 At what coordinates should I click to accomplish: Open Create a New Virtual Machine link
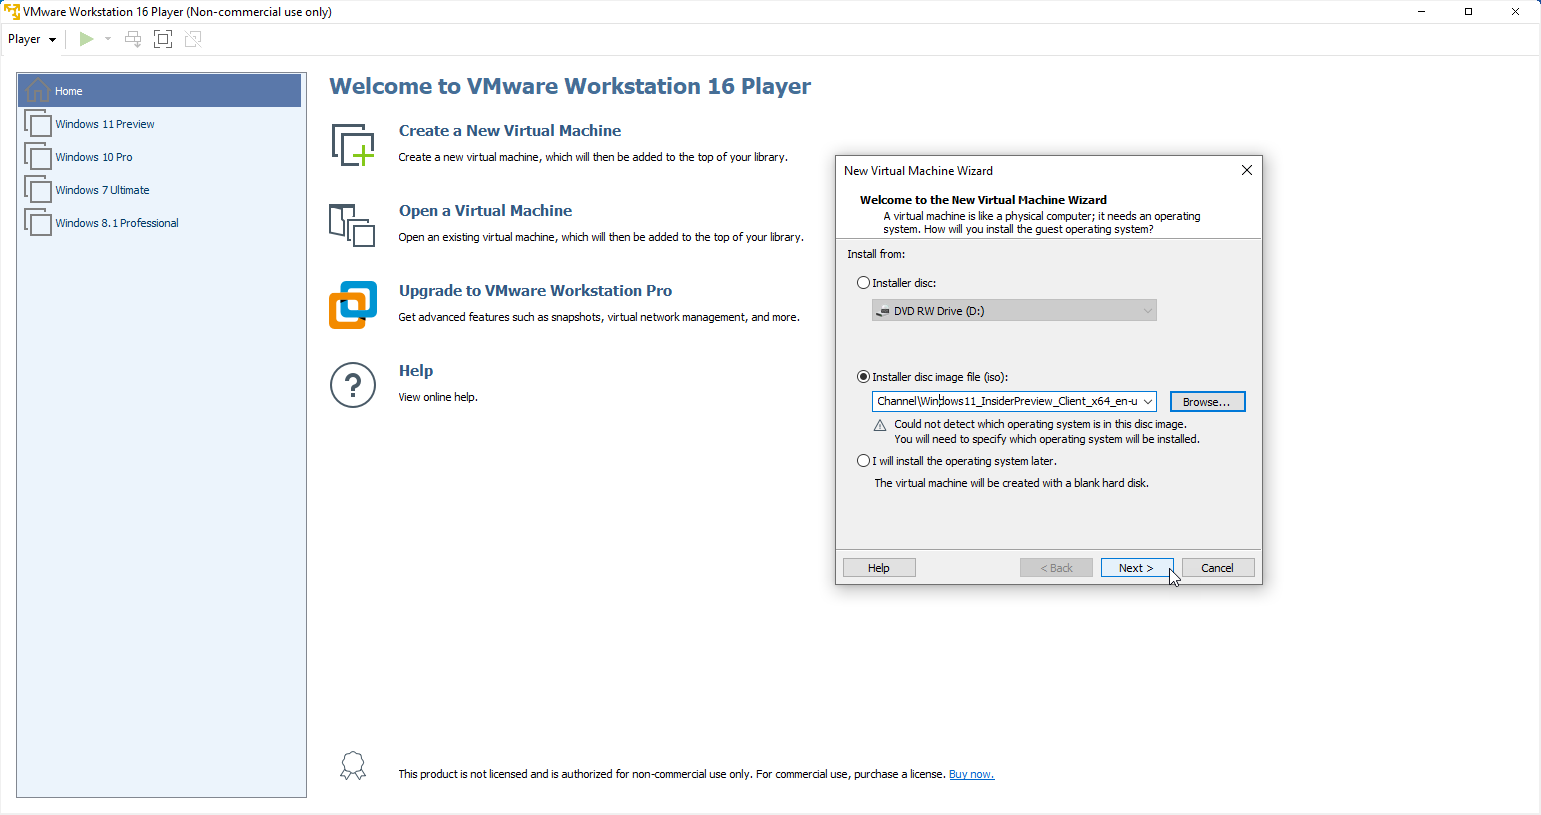click(510, 131)
